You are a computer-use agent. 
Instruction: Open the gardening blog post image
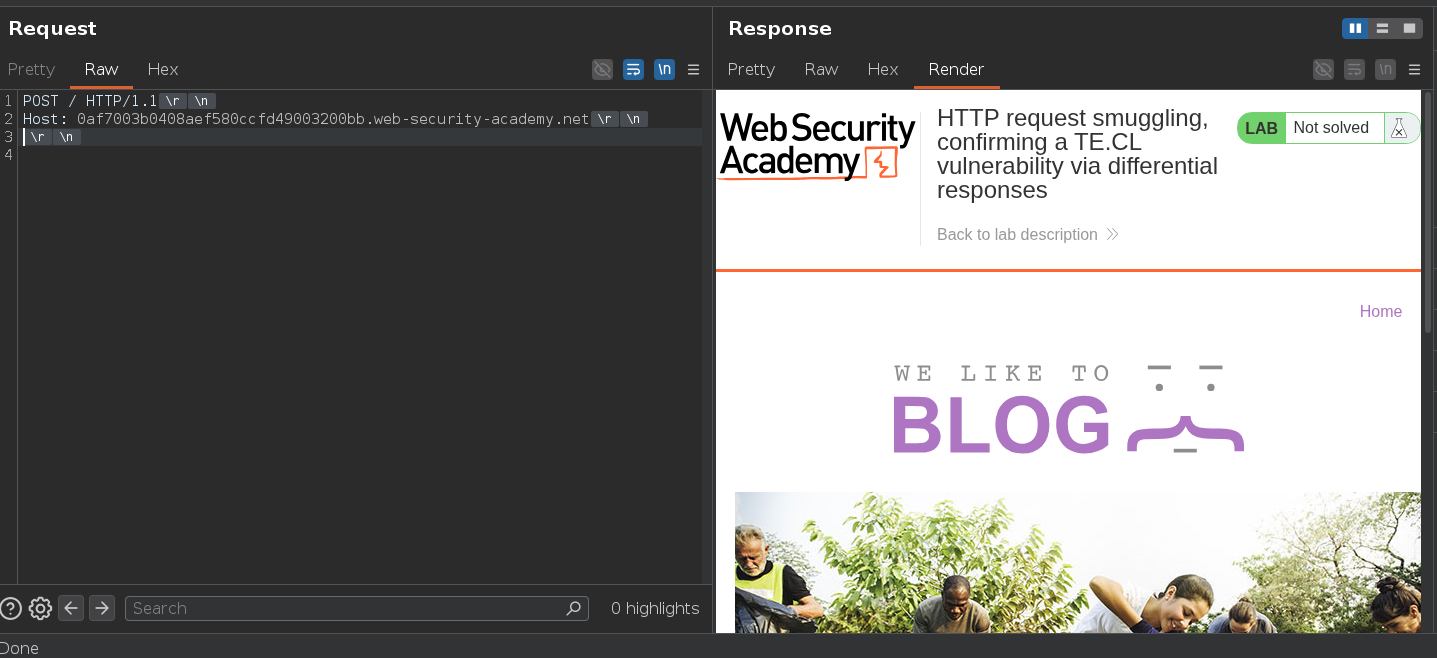[1078, 562]
